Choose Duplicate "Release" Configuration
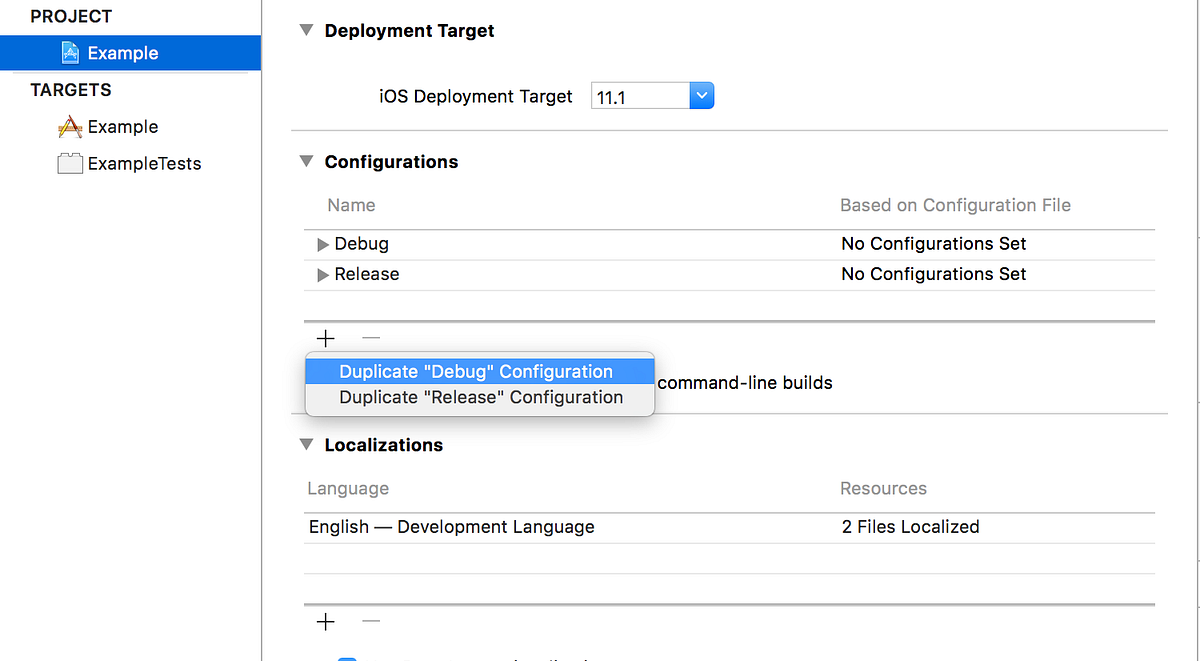This screenshot has width=1200, height=661. pyautogui.click(x=479, y=397)
